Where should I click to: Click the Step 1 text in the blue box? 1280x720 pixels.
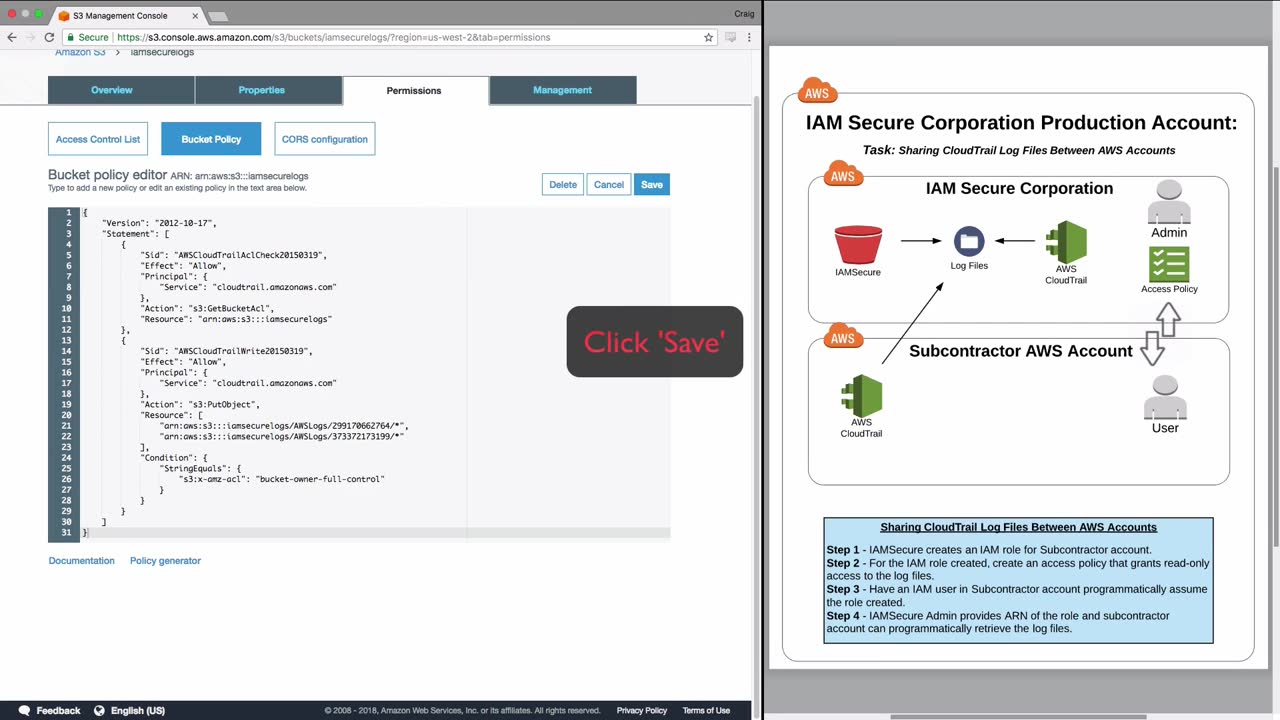coord(989,550)
